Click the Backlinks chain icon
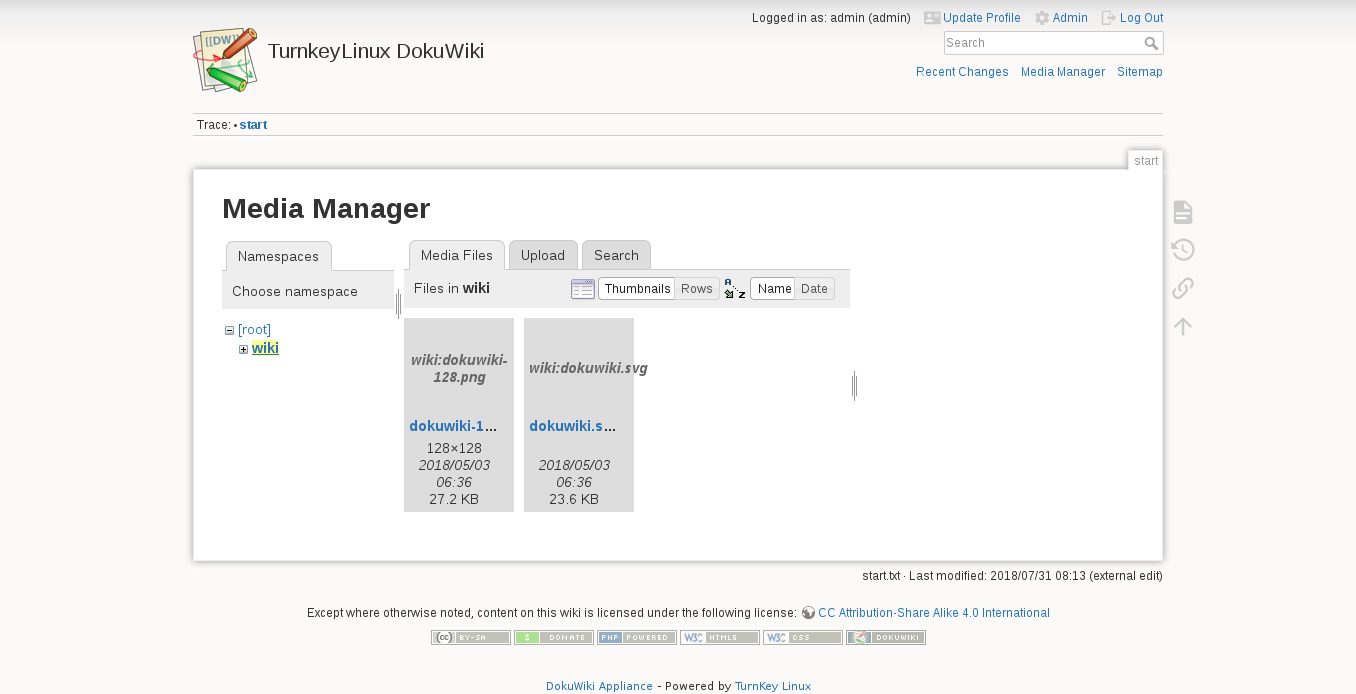The image size is (1356, 694). click(x=1182, y=288)
